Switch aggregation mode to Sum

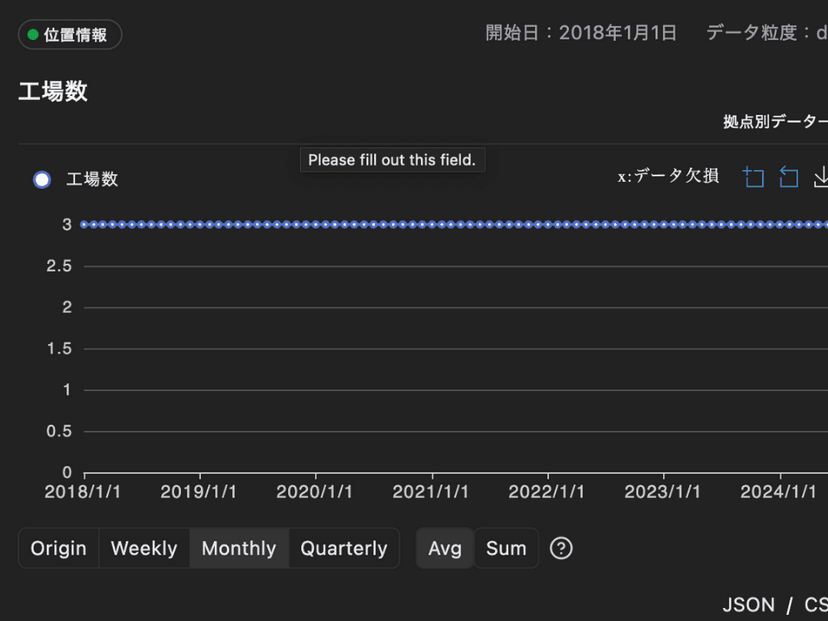pos(506,548)
